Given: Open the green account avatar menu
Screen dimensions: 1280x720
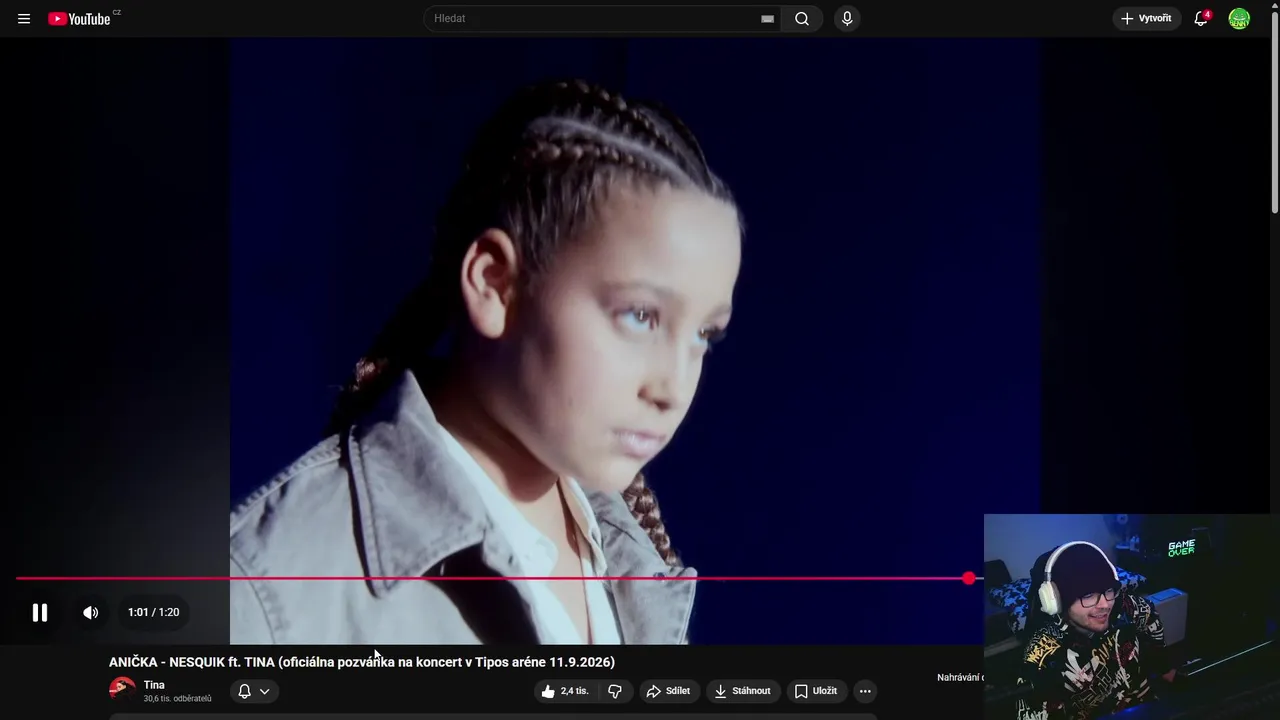Looking at the screenshot, I should click(1239, 18).
